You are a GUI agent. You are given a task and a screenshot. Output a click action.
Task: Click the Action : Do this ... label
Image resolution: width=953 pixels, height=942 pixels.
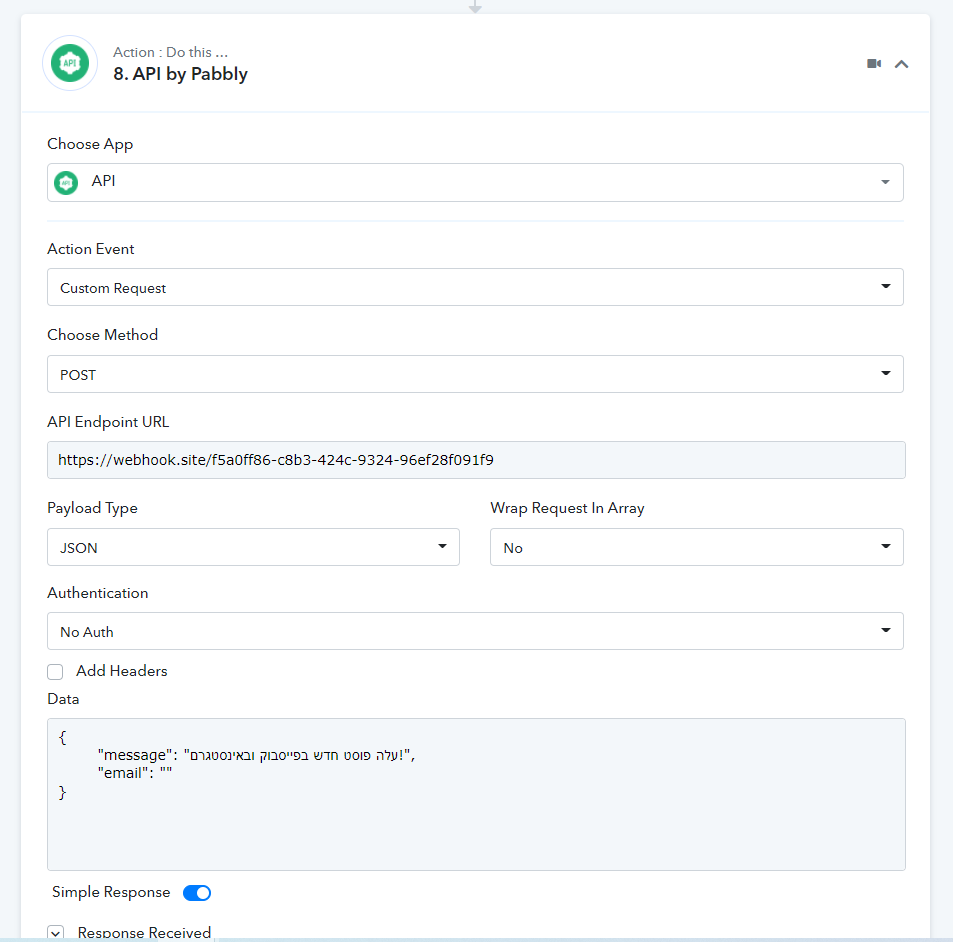(x=170, y=52)
